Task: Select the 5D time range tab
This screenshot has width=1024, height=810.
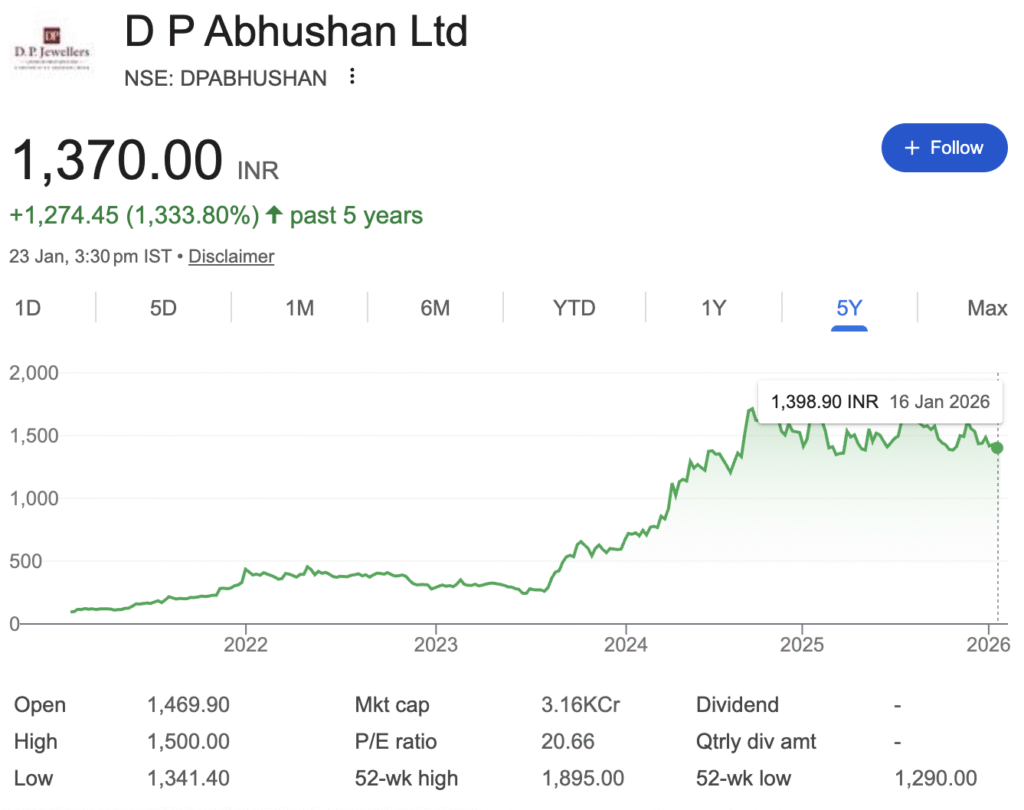Action: click(163, 308)
